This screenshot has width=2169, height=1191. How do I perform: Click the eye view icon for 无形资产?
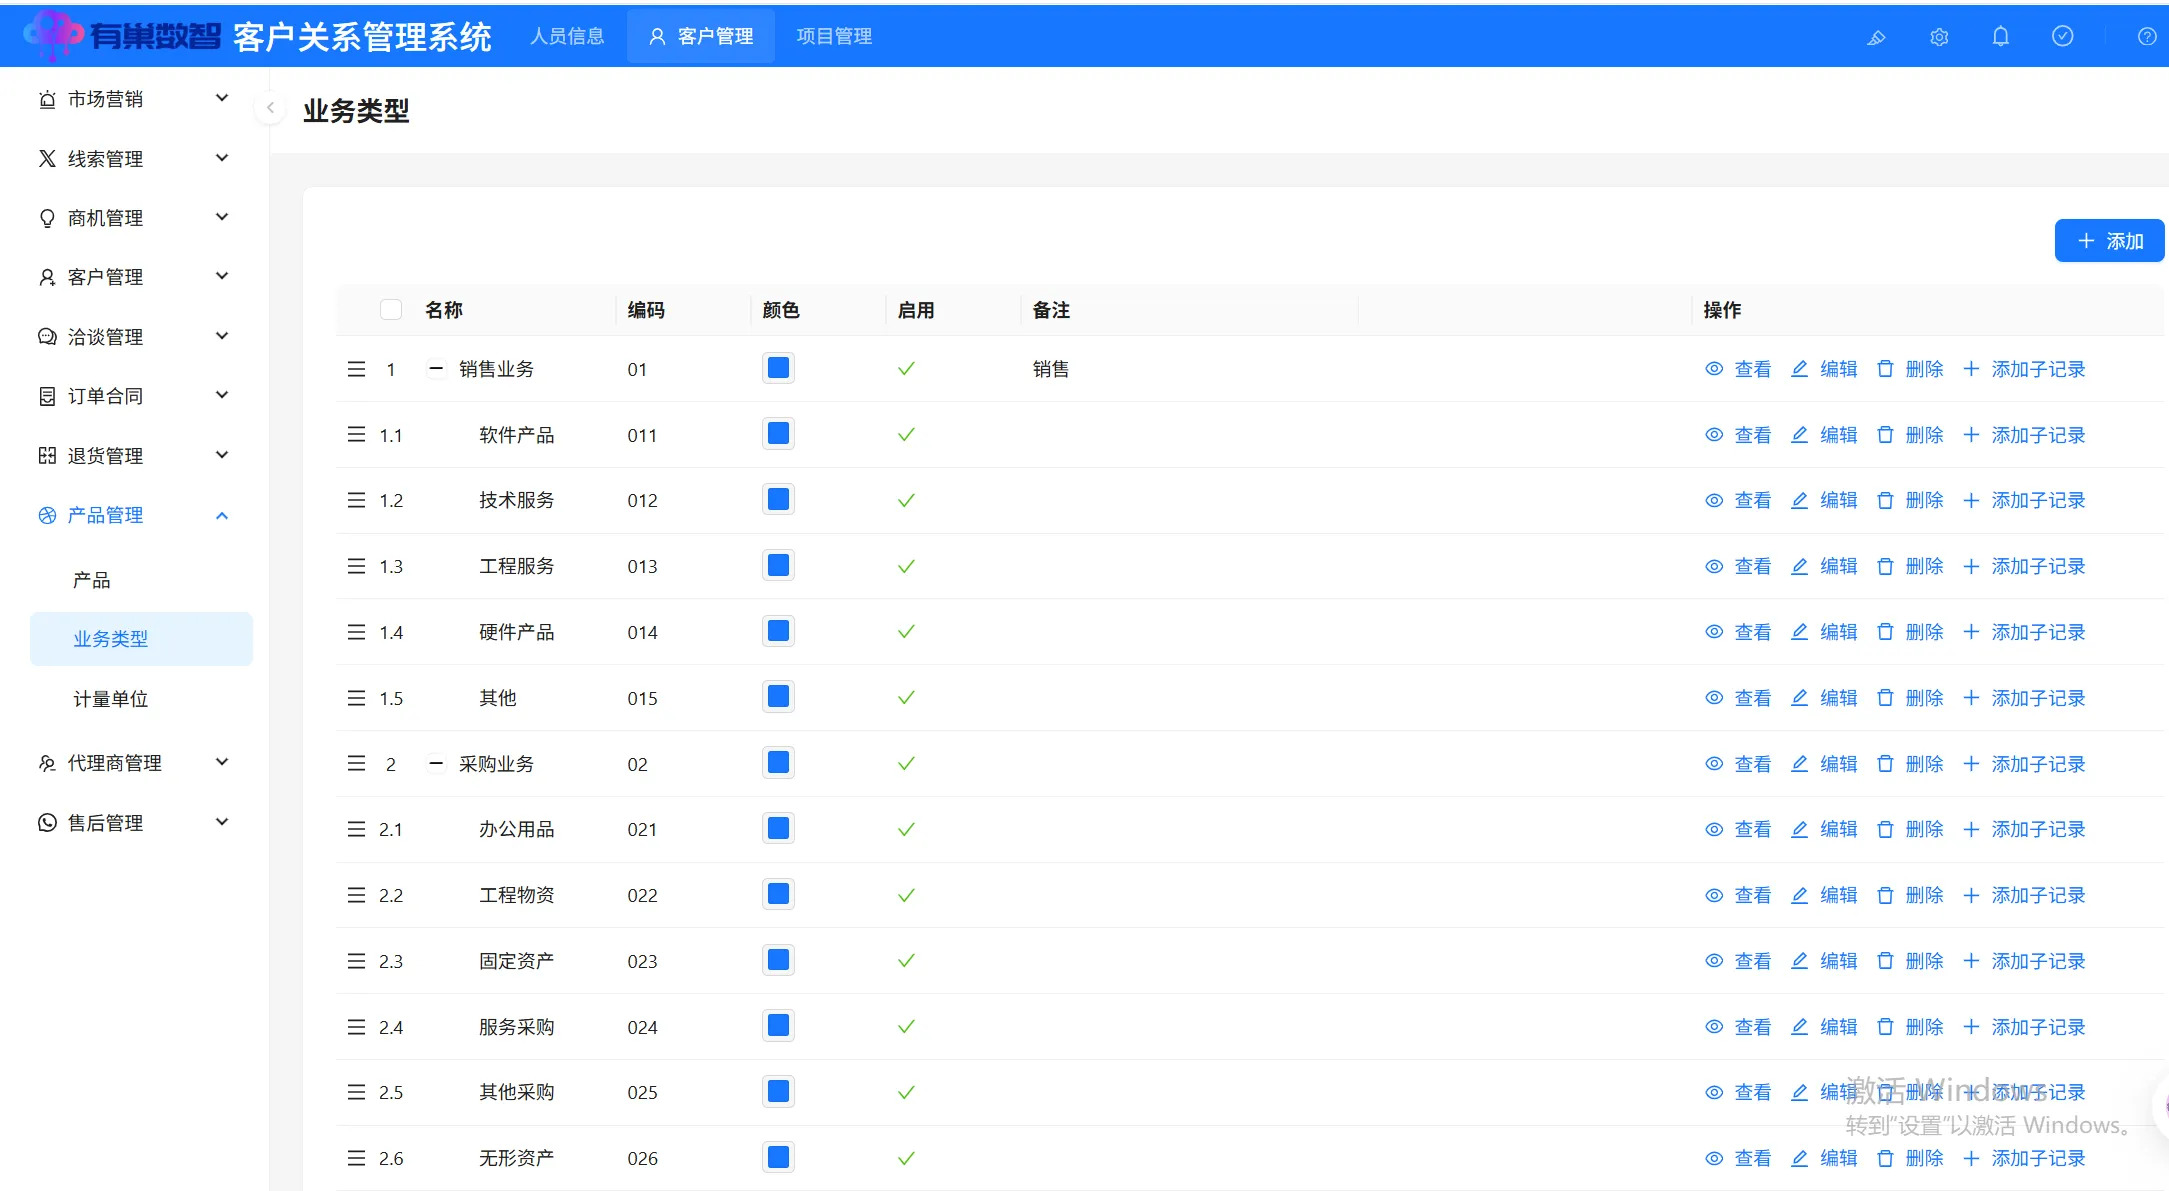(1714, 1158)
